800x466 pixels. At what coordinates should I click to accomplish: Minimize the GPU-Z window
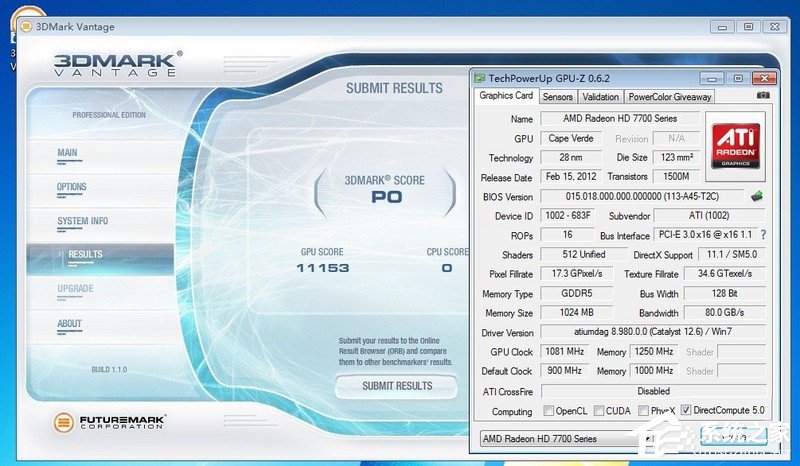click(712, 79)
